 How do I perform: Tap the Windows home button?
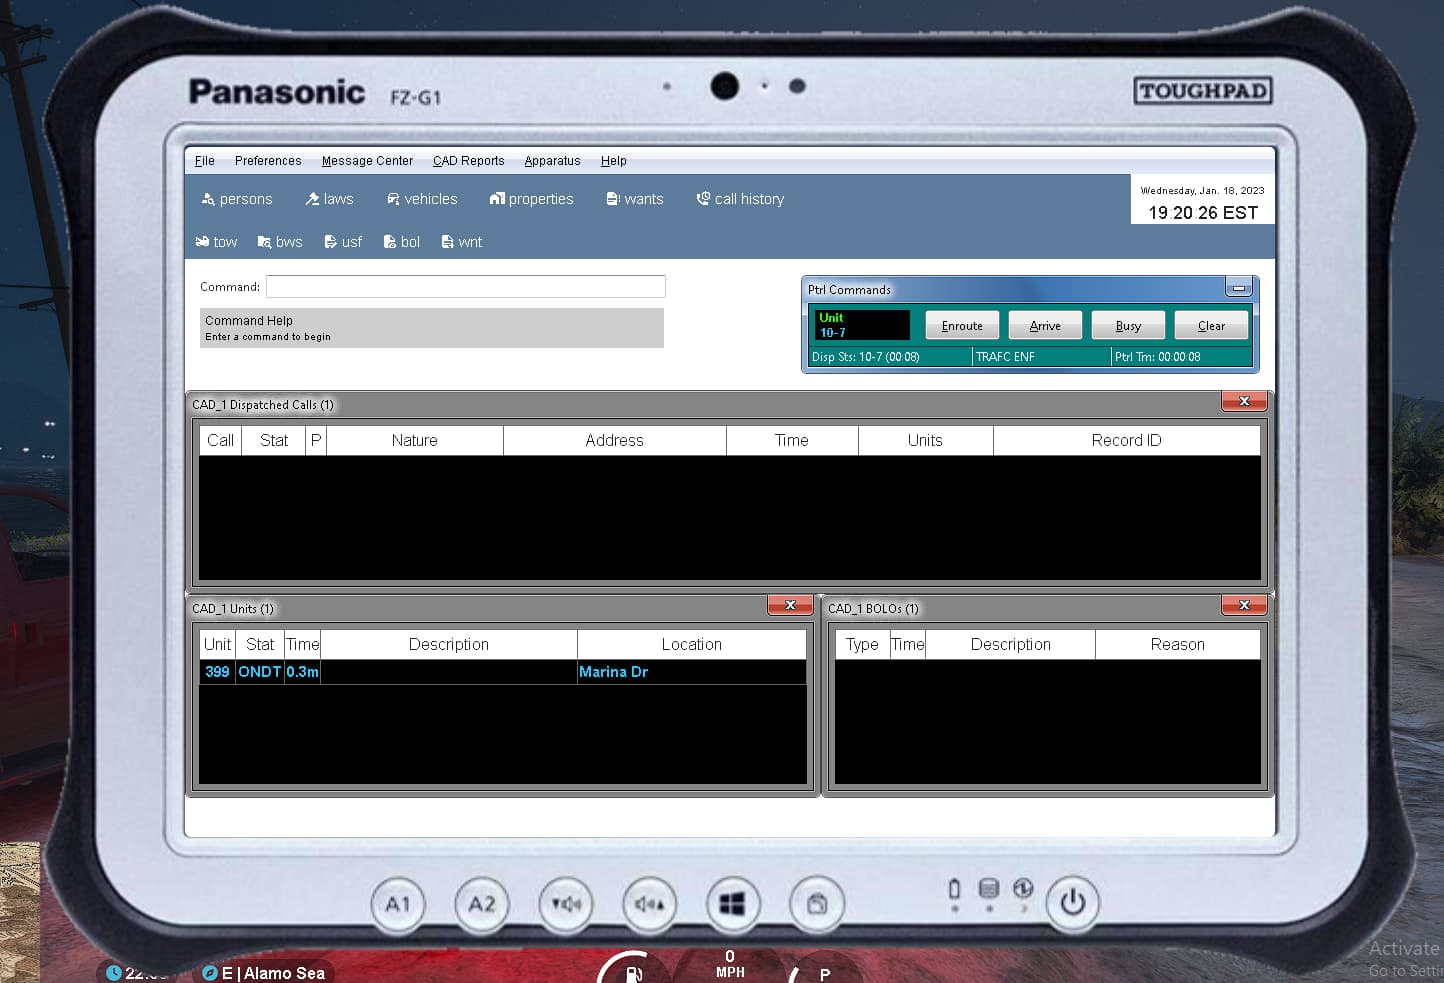[x=733, y=904]
